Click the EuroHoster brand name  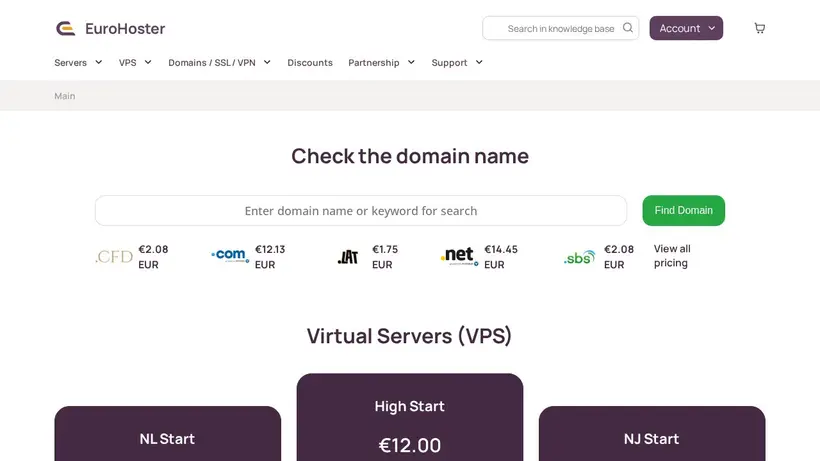point(125,28)
